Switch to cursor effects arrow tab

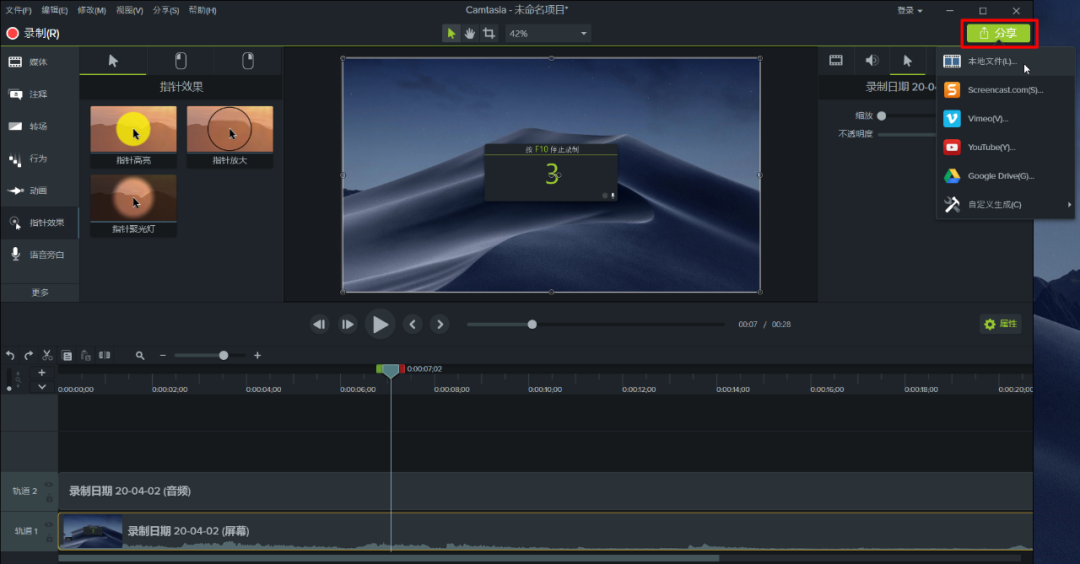(113, 61)
